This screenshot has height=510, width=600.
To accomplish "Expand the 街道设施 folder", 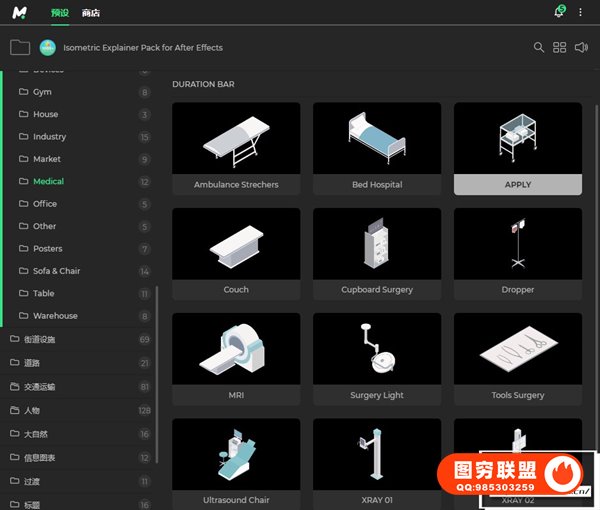I will [39, 339].
